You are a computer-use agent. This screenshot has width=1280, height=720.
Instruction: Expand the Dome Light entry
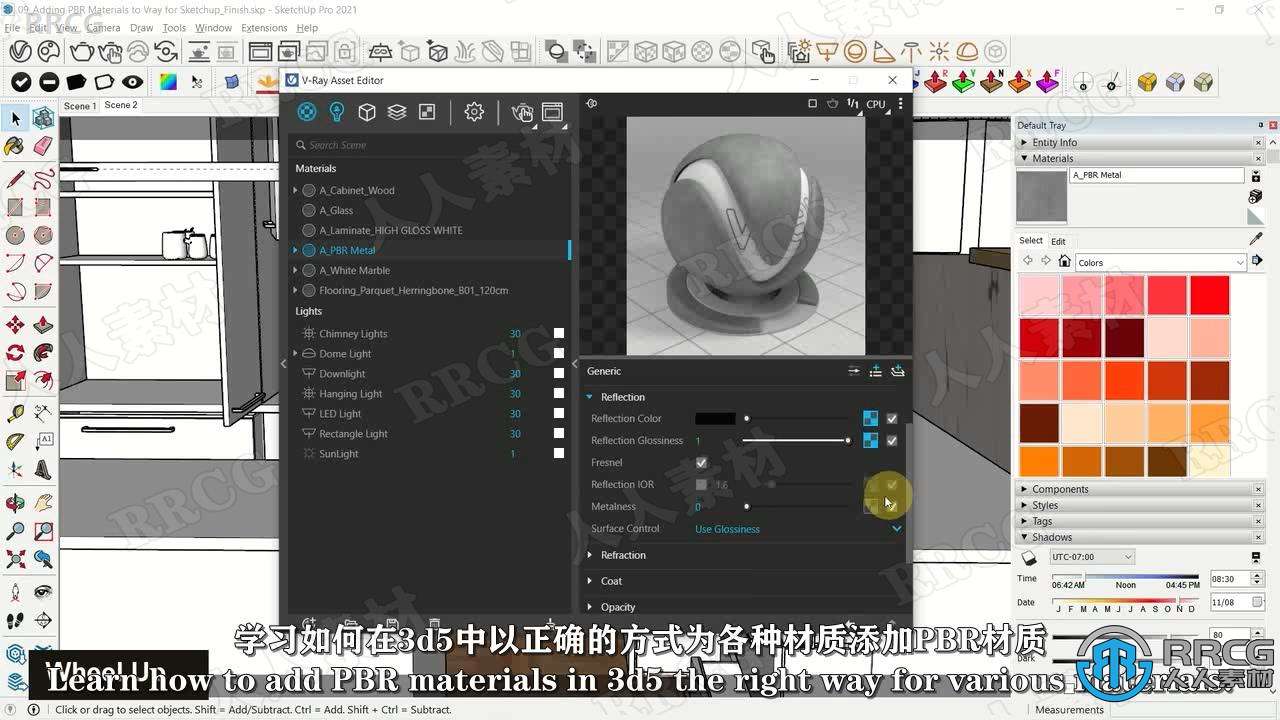pos(295,353)
